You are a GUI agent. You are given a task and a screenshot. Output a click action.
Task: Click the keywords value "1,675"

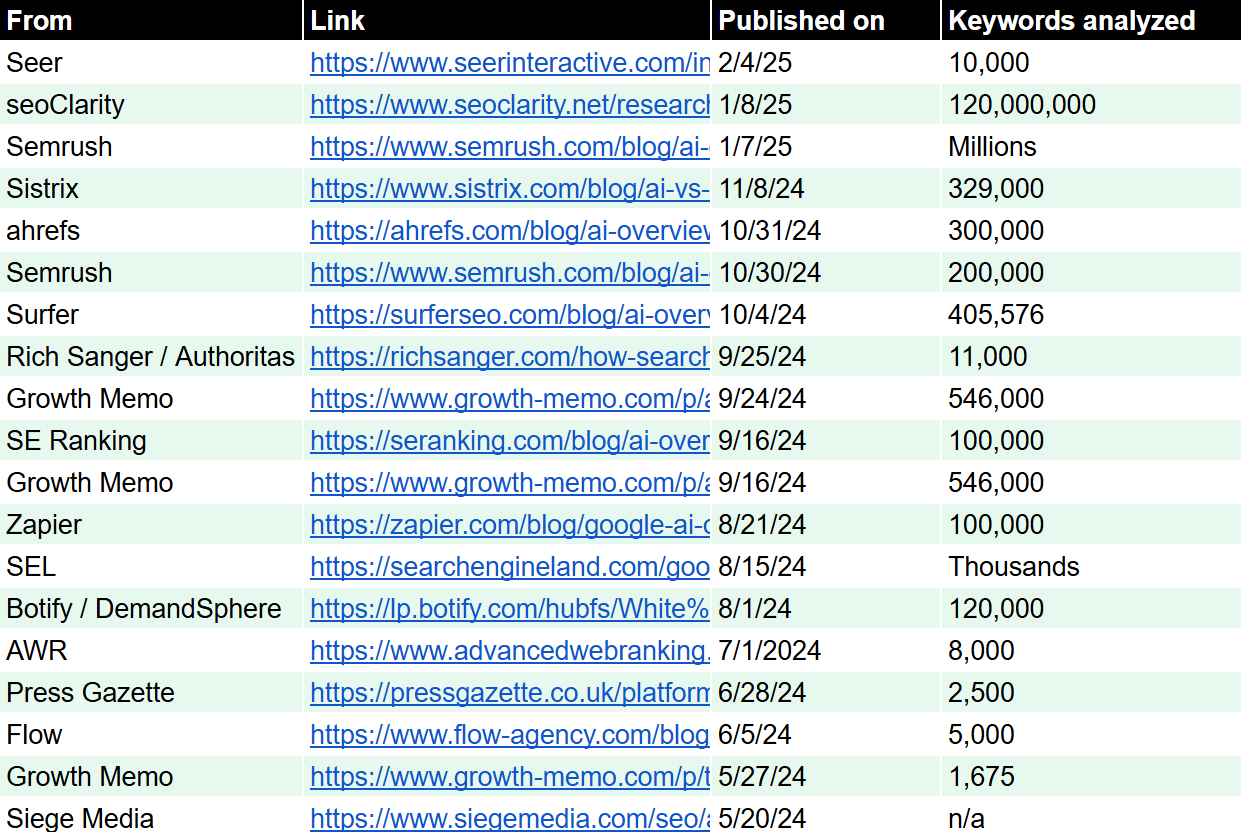click(981, 777)
